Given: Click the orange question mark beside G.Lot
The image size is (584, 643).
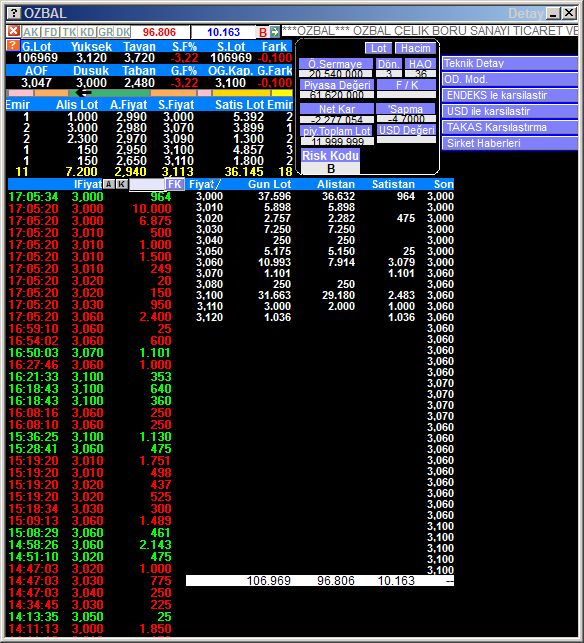Looking at the screenshot, I should [13, 45].
